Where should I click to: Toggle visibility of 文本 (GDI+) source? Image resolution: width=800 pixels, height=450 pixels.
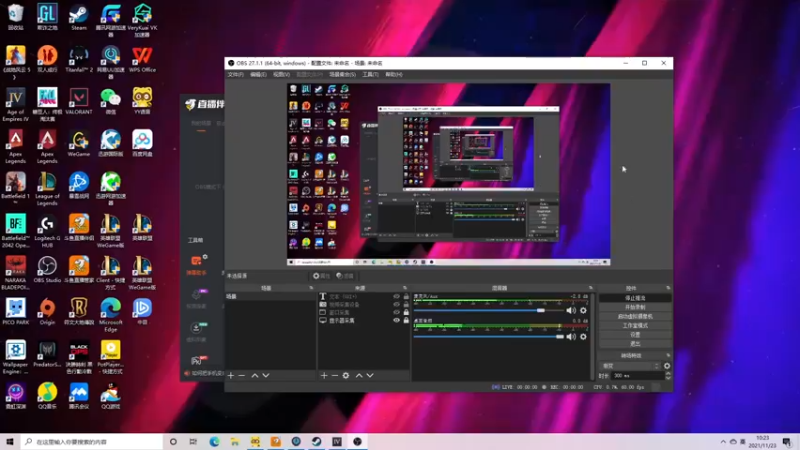tap(396, 296)
